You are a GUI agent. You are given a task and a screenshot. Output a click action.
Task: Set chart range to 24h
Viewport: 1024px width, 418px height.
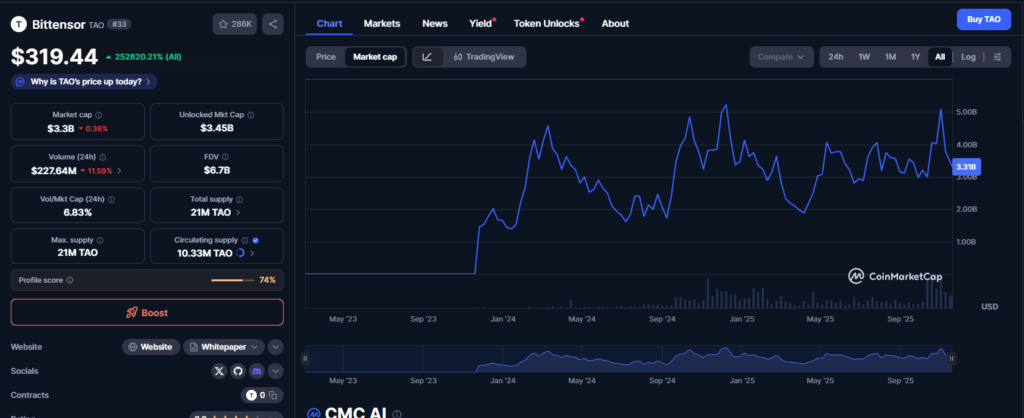(836, 57)
